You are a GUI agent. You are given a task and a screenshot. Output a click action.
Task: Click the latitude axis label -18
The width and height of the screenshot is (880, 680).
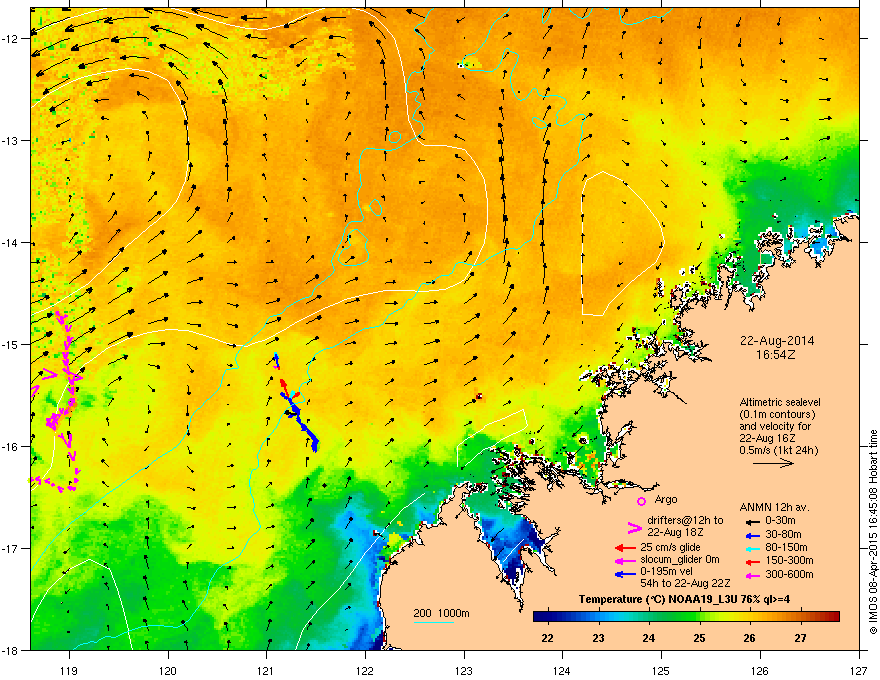click(x=10, y=650)
